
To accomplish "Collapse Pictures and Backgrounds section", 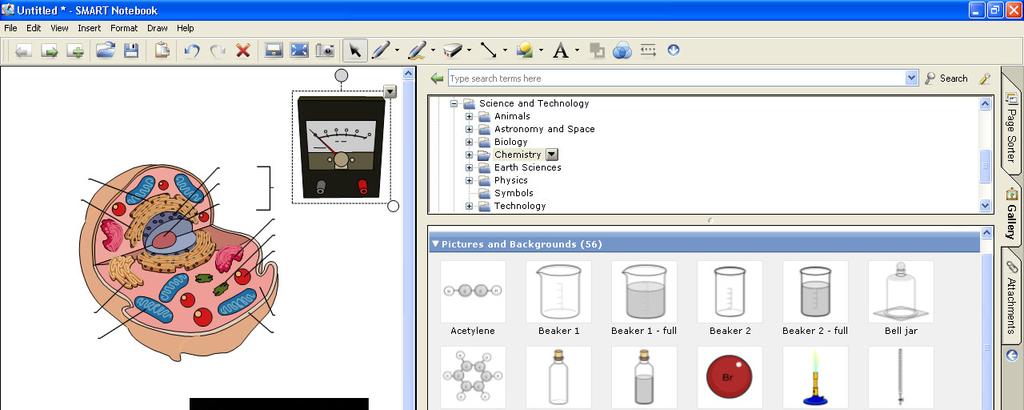I will (436, 244).
